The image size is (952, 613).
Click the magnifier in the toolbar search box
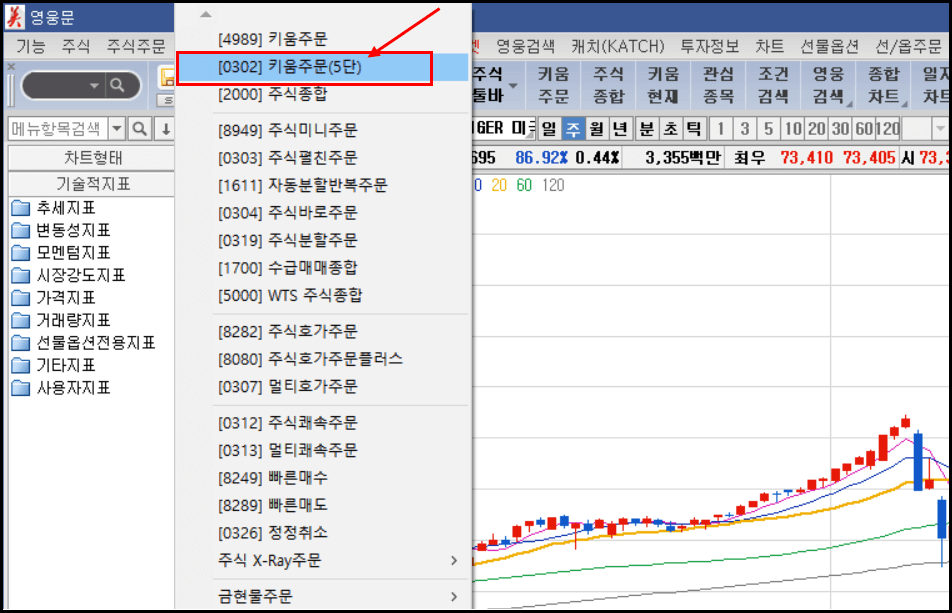click(x=117, y=86)
